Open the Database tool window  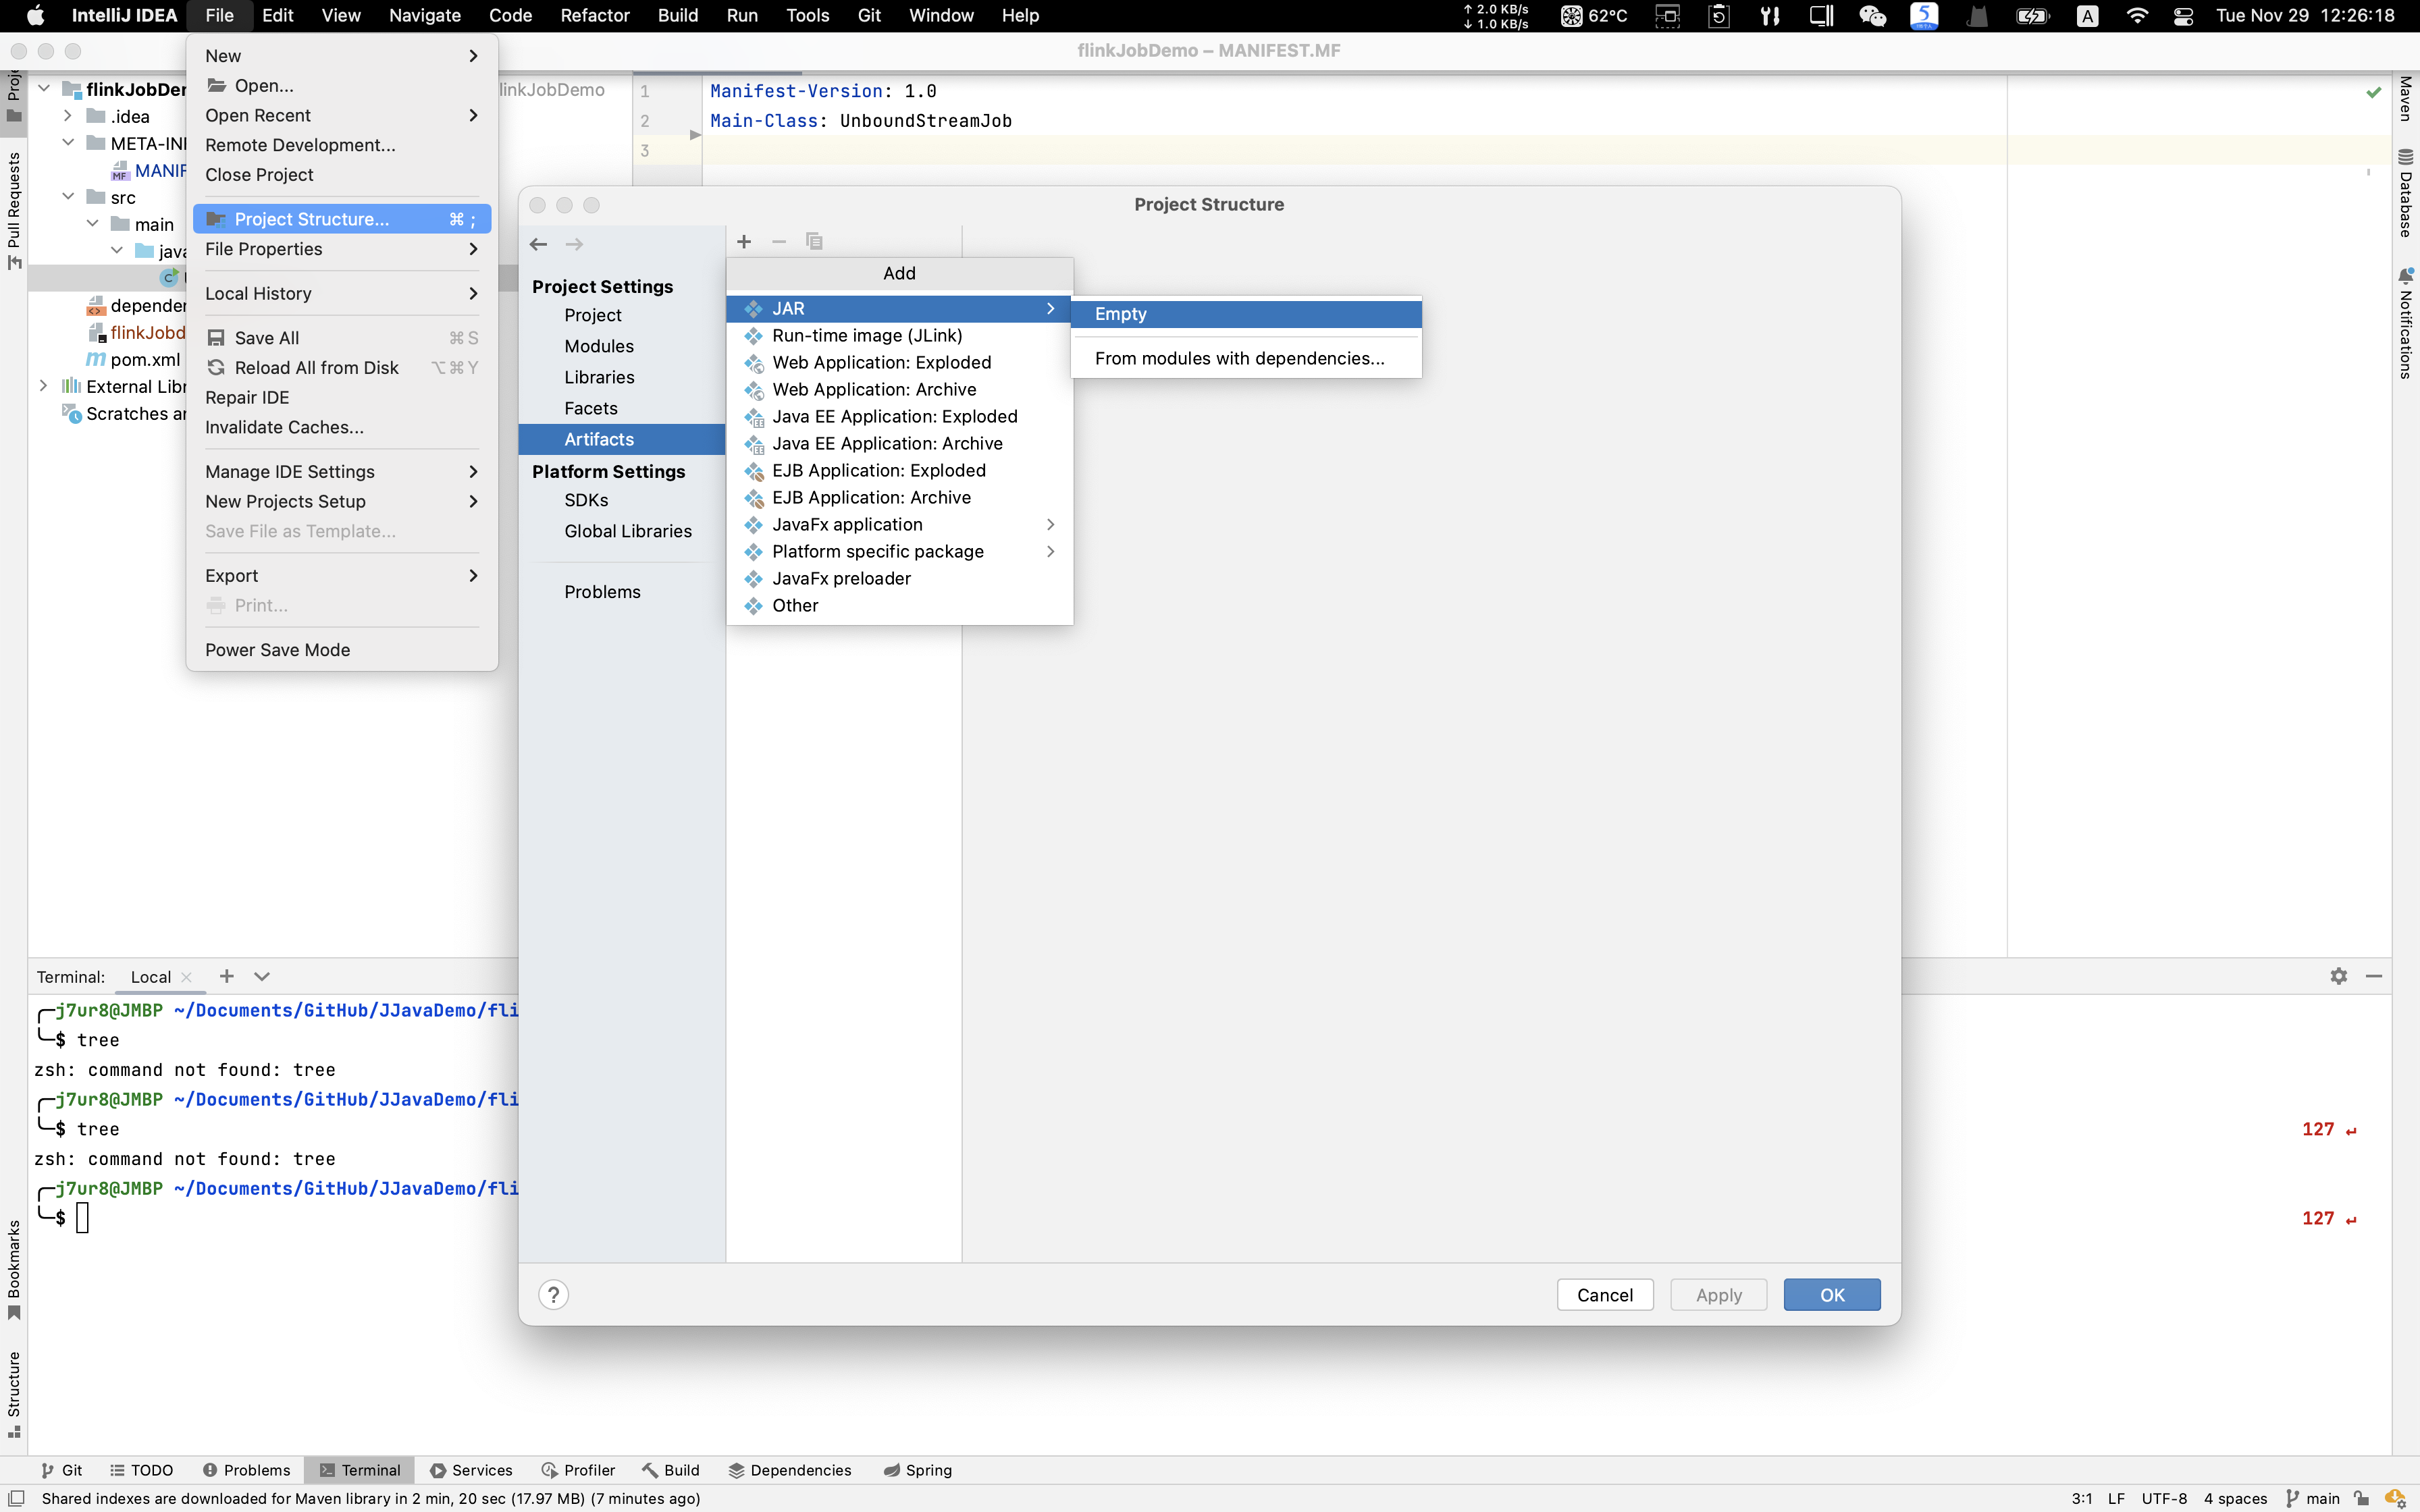(2406, 193)
